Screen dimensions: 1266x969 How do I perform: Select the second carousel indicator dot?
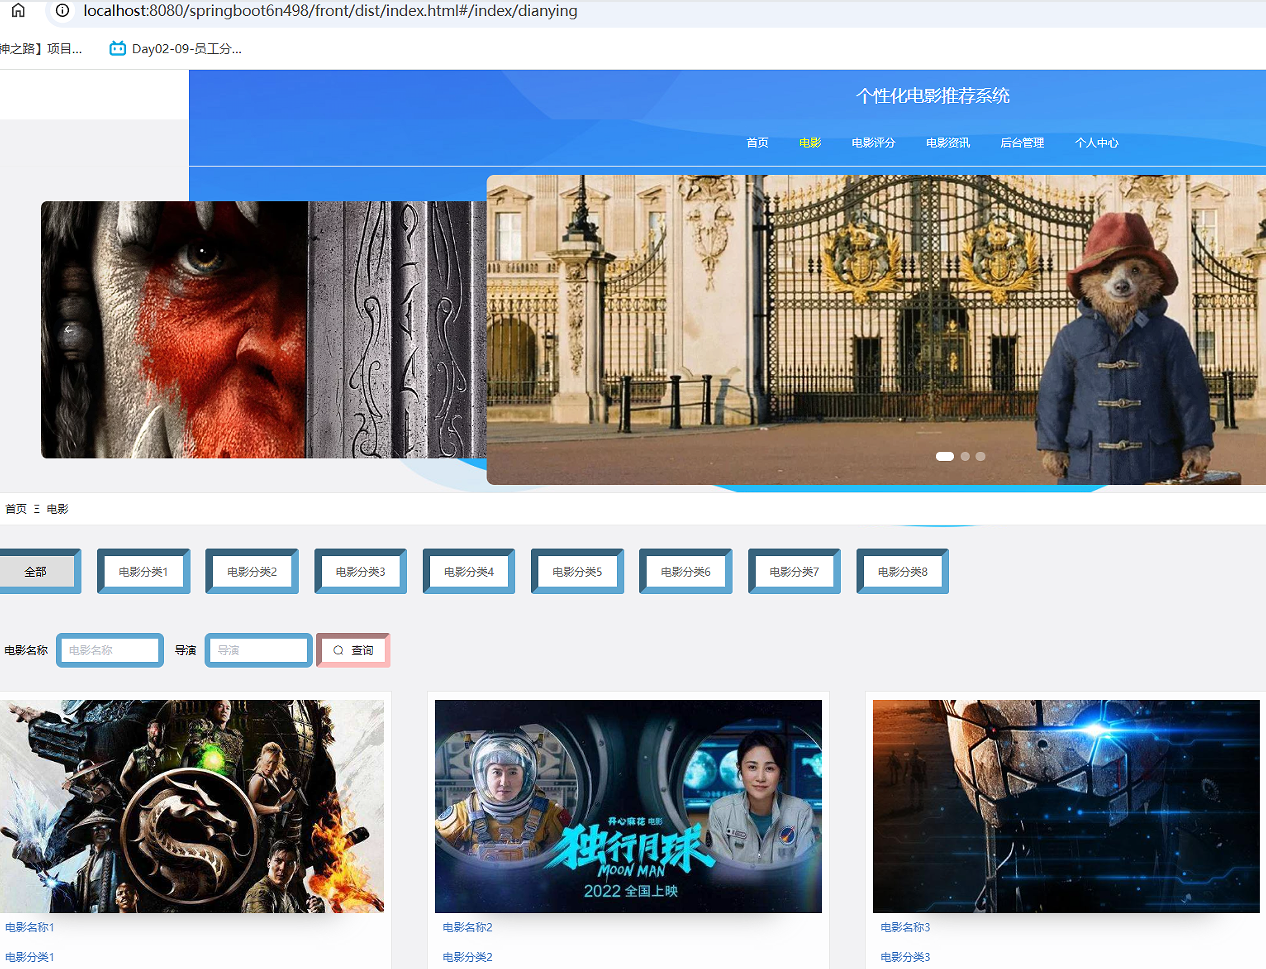(x=965, y=456)
